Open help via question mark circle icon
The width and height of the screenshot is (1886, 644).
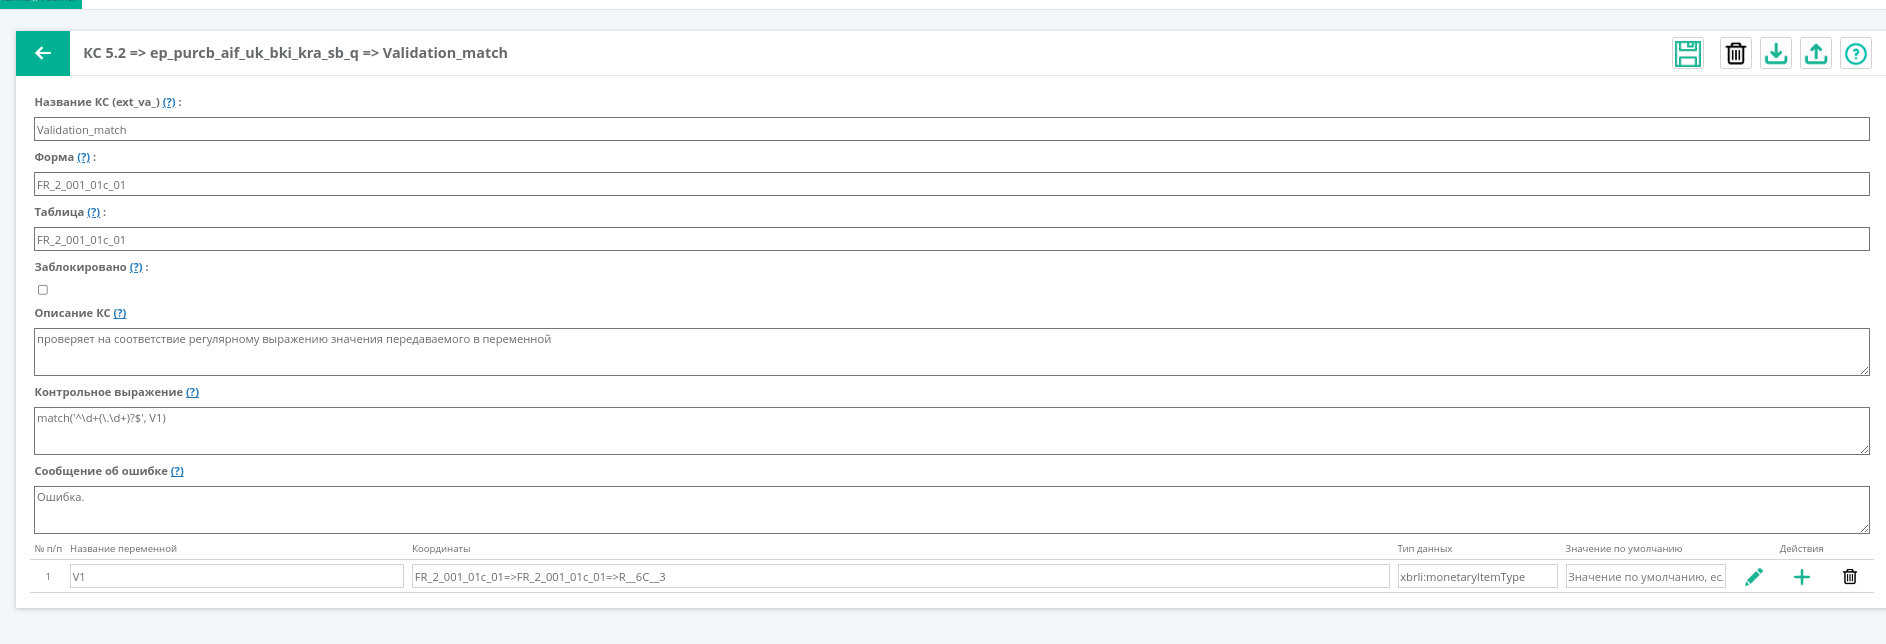[1856, 53]
